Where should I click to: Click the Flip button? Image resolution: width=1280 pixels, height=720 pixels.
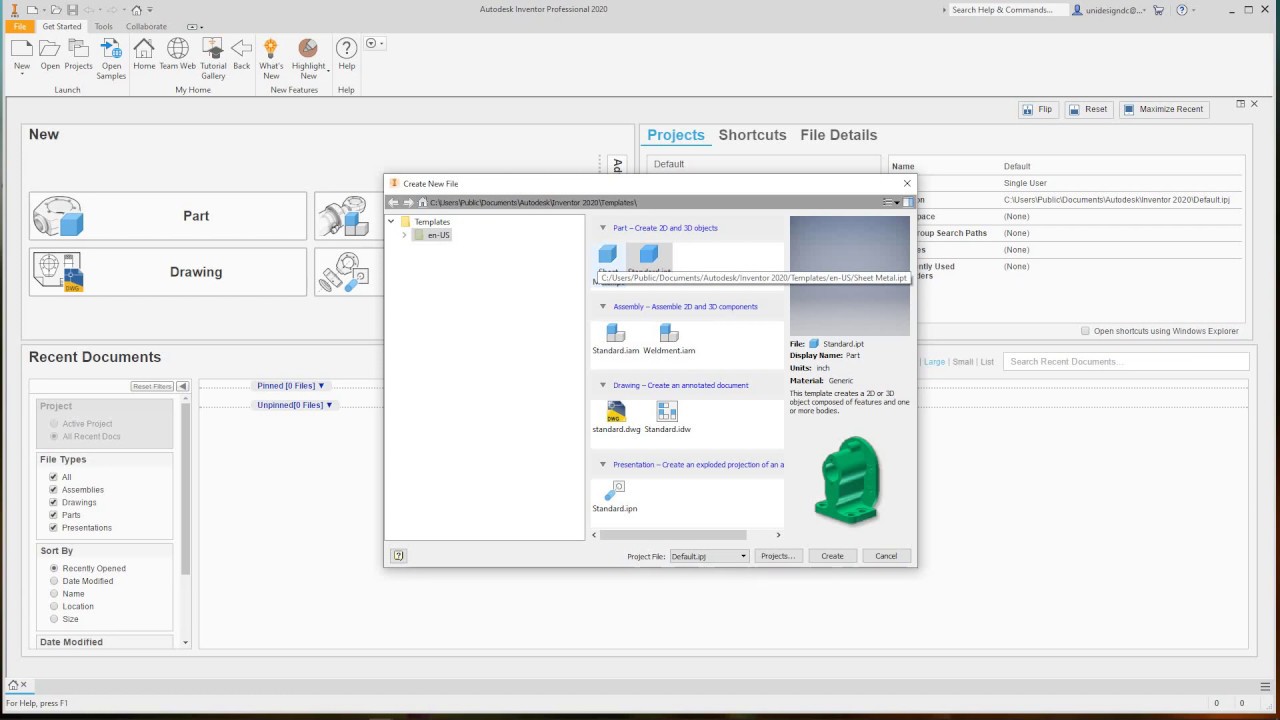pyautogui.click(x=1037, y=109)
